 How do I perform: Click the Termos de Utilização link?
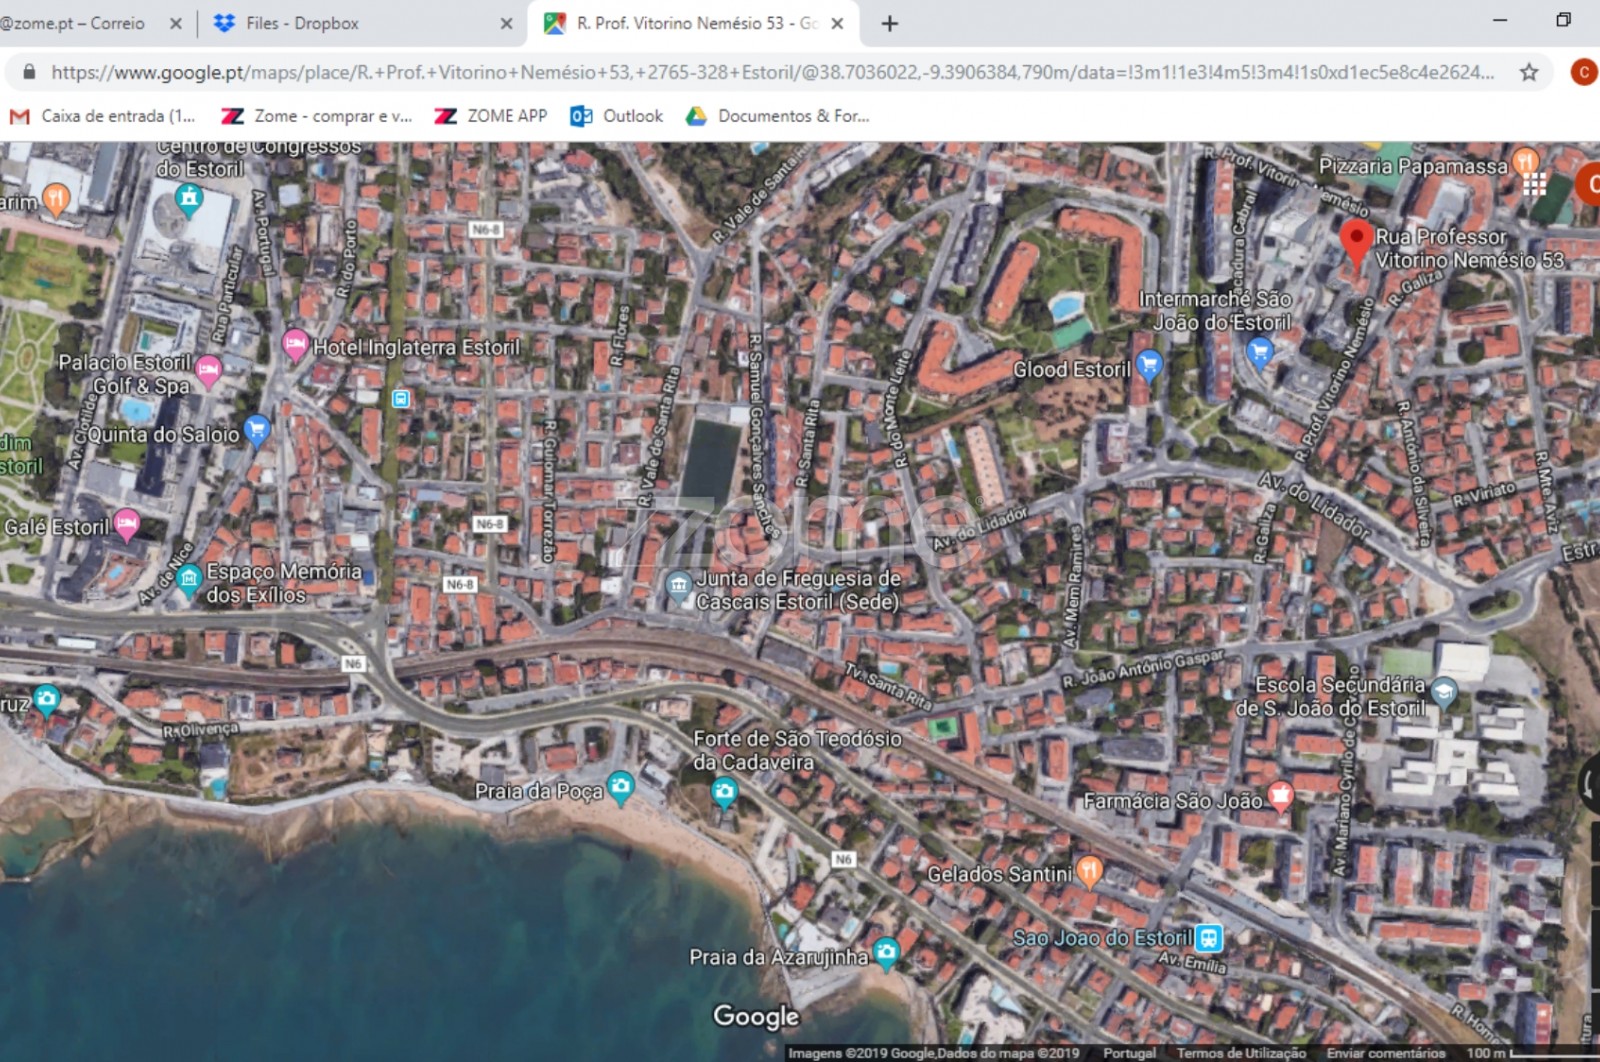[x=1241, y=1053]
